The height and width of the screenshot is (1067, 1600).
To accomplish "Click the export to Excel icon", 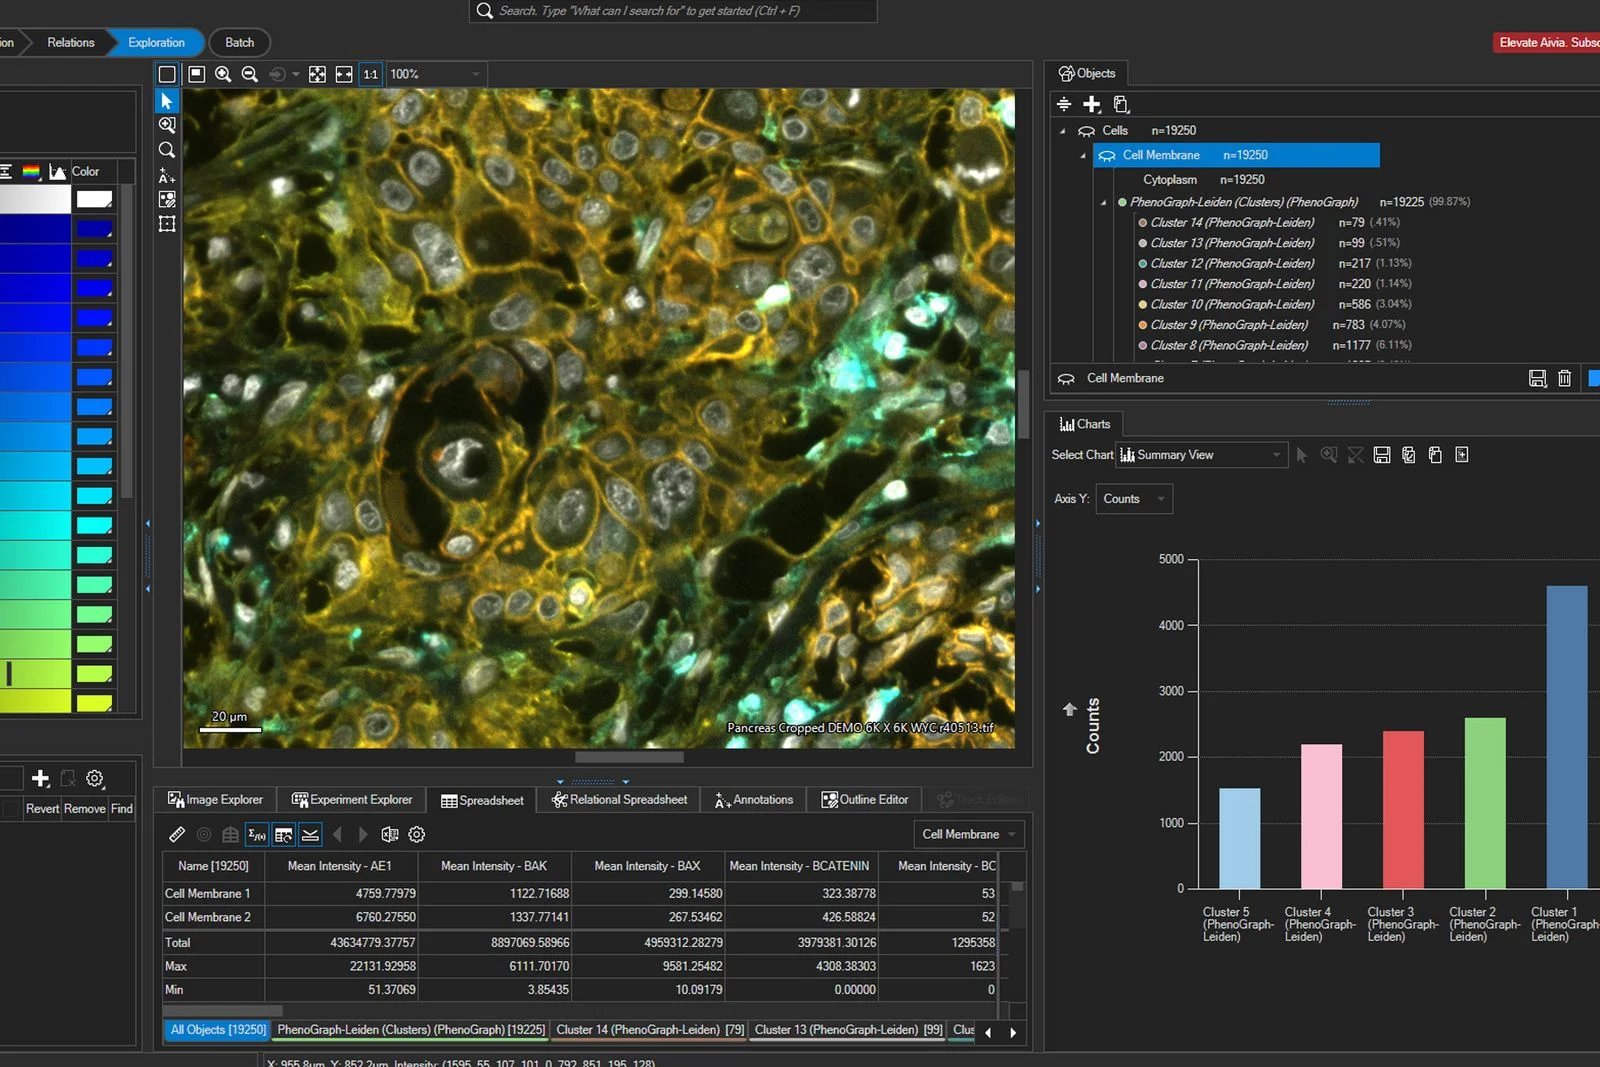I will [390, 835].
